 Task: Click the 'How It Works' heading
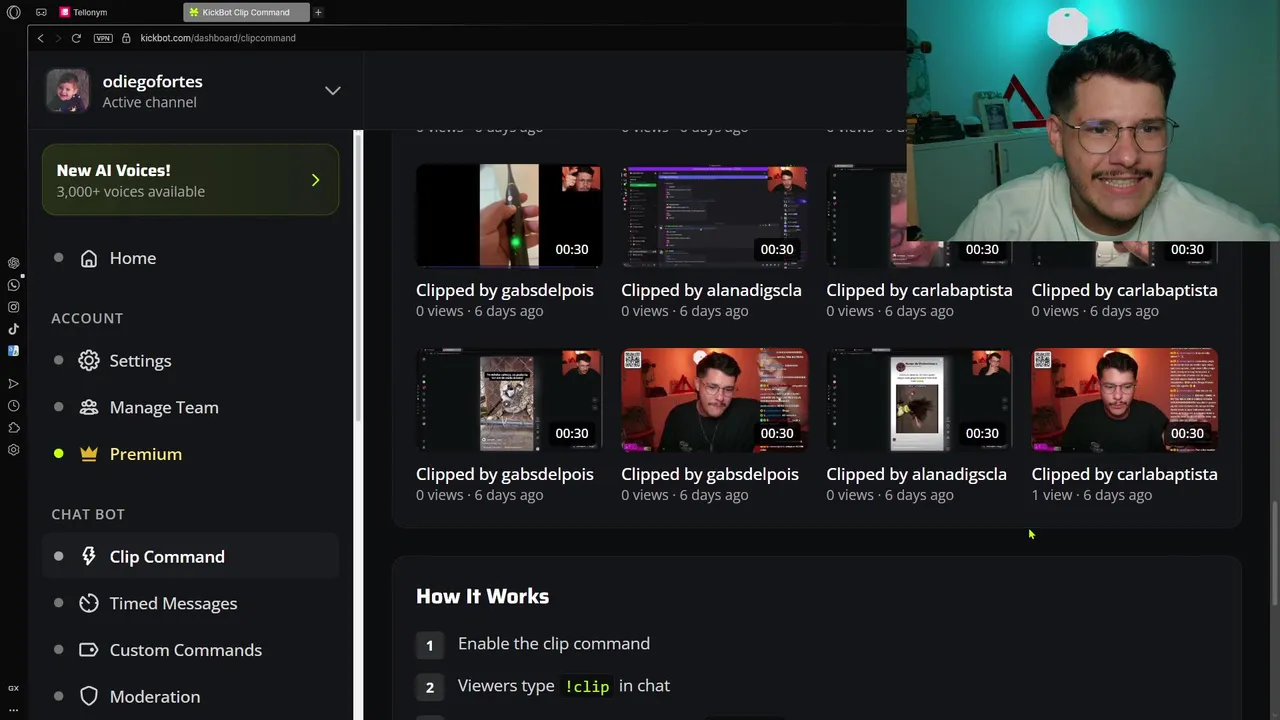tap(482, 596)
